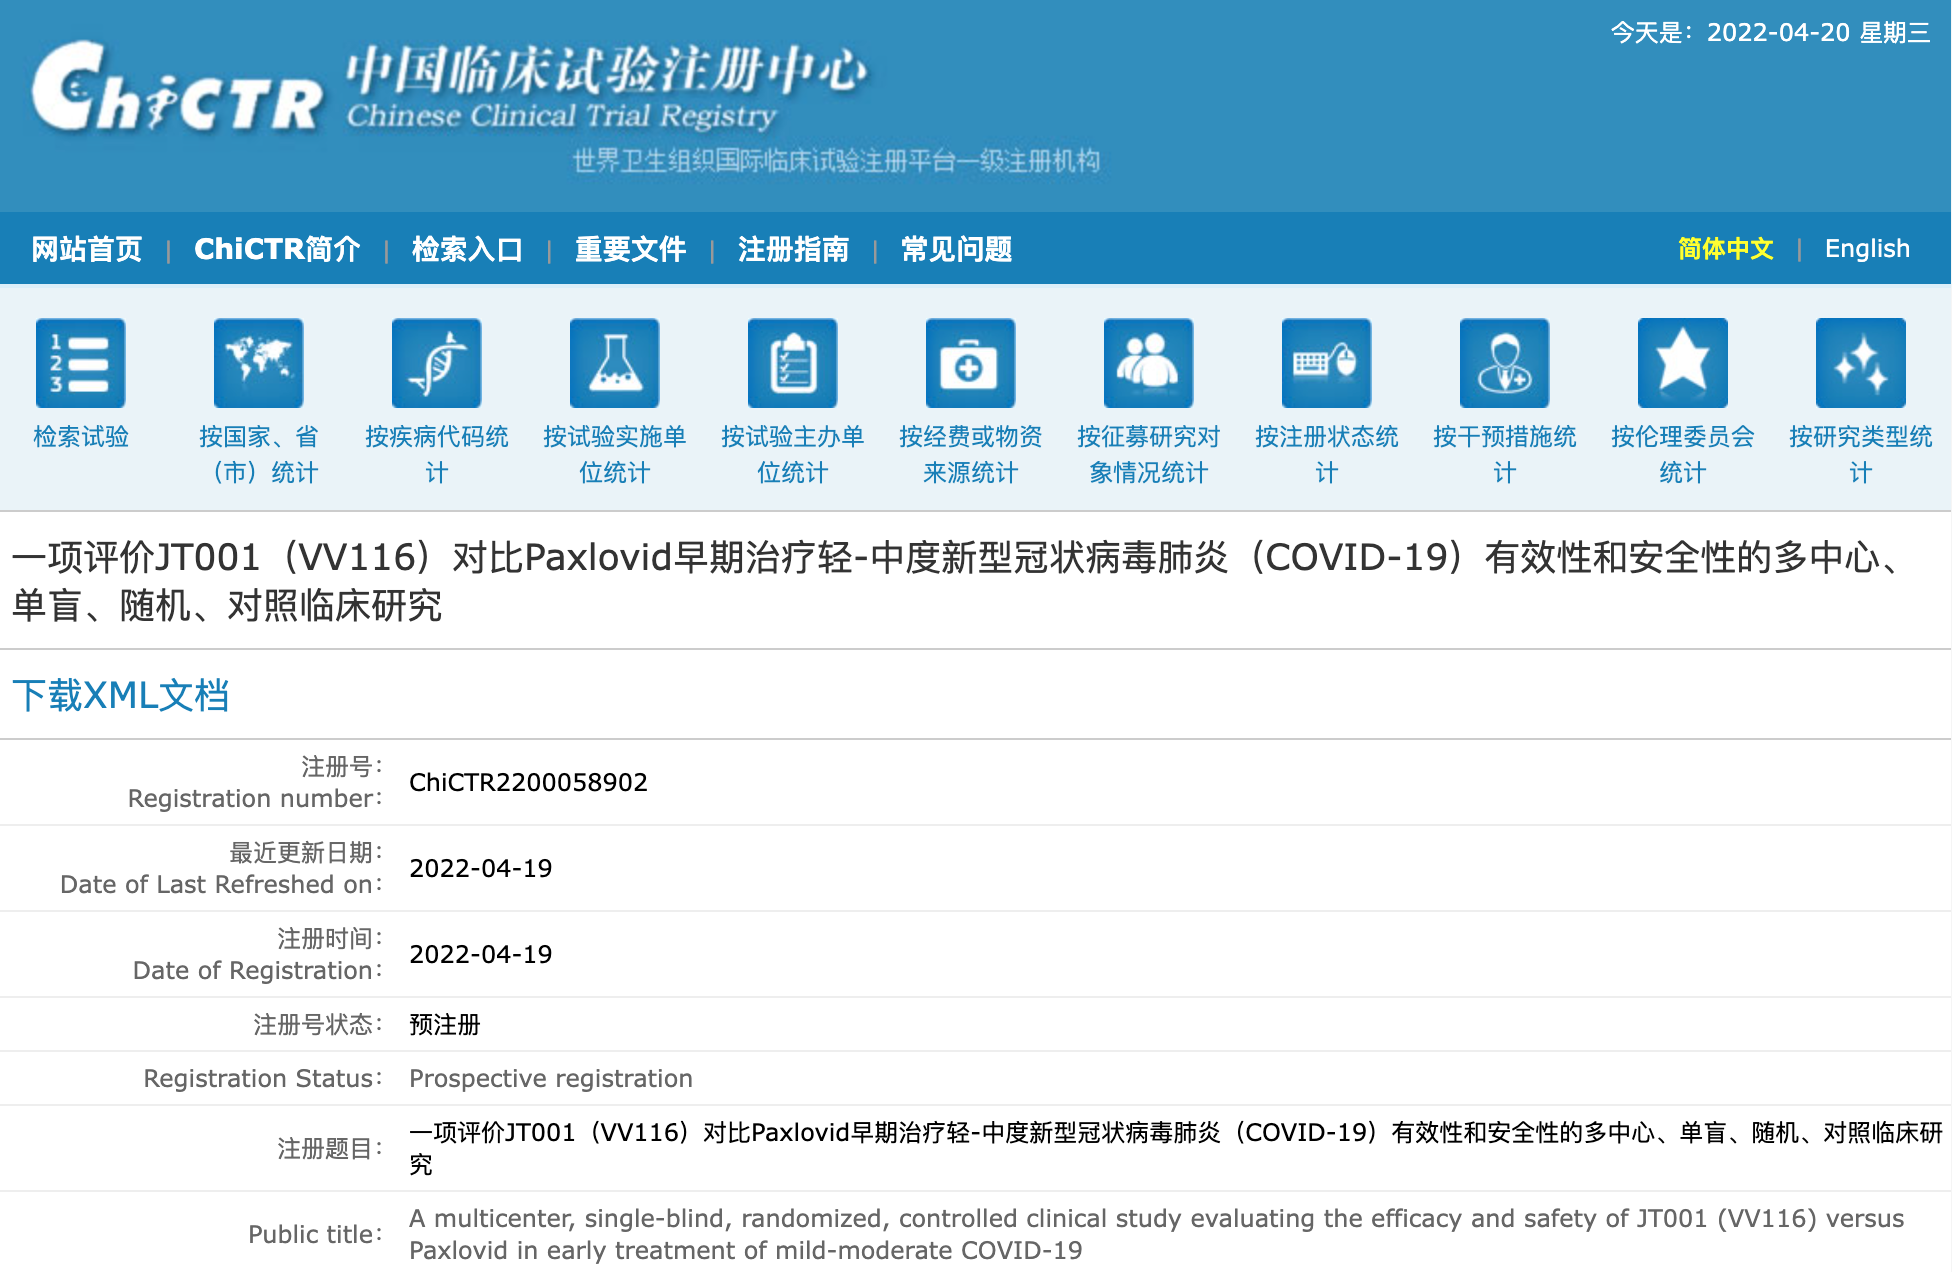Open the ChiCTR简介 menu item
1952x1272 pixels.
[277, 249]
